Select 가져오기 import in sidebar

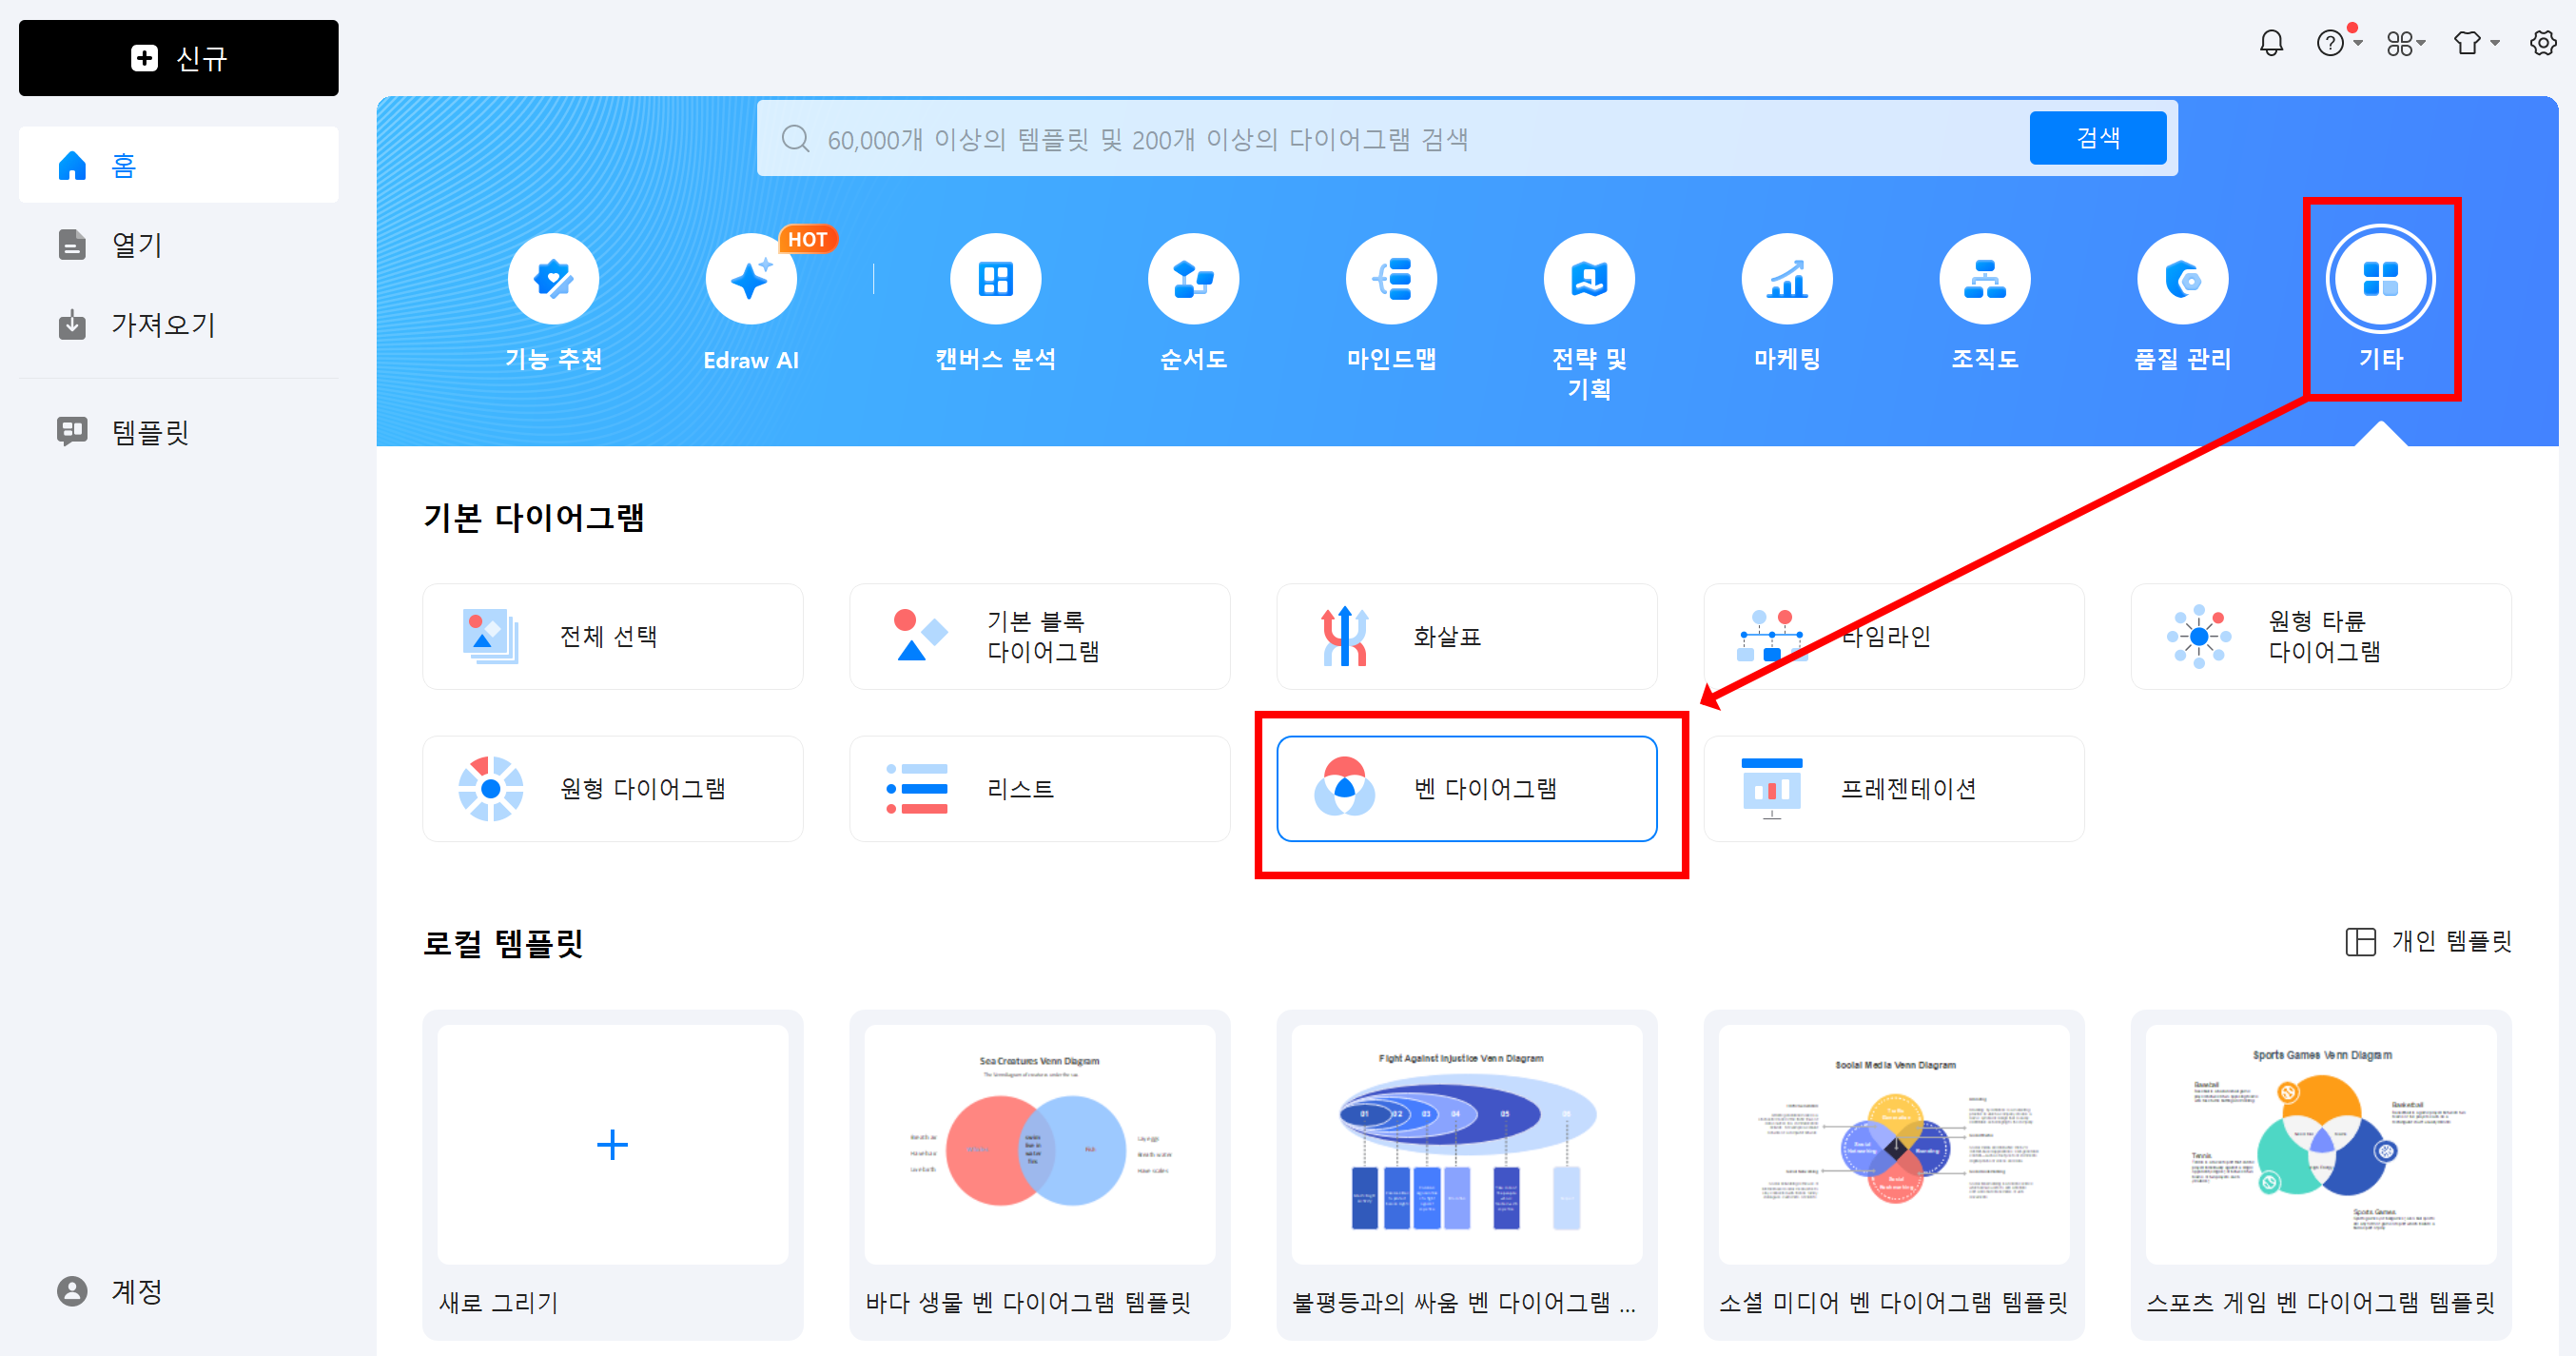[178, 325]
